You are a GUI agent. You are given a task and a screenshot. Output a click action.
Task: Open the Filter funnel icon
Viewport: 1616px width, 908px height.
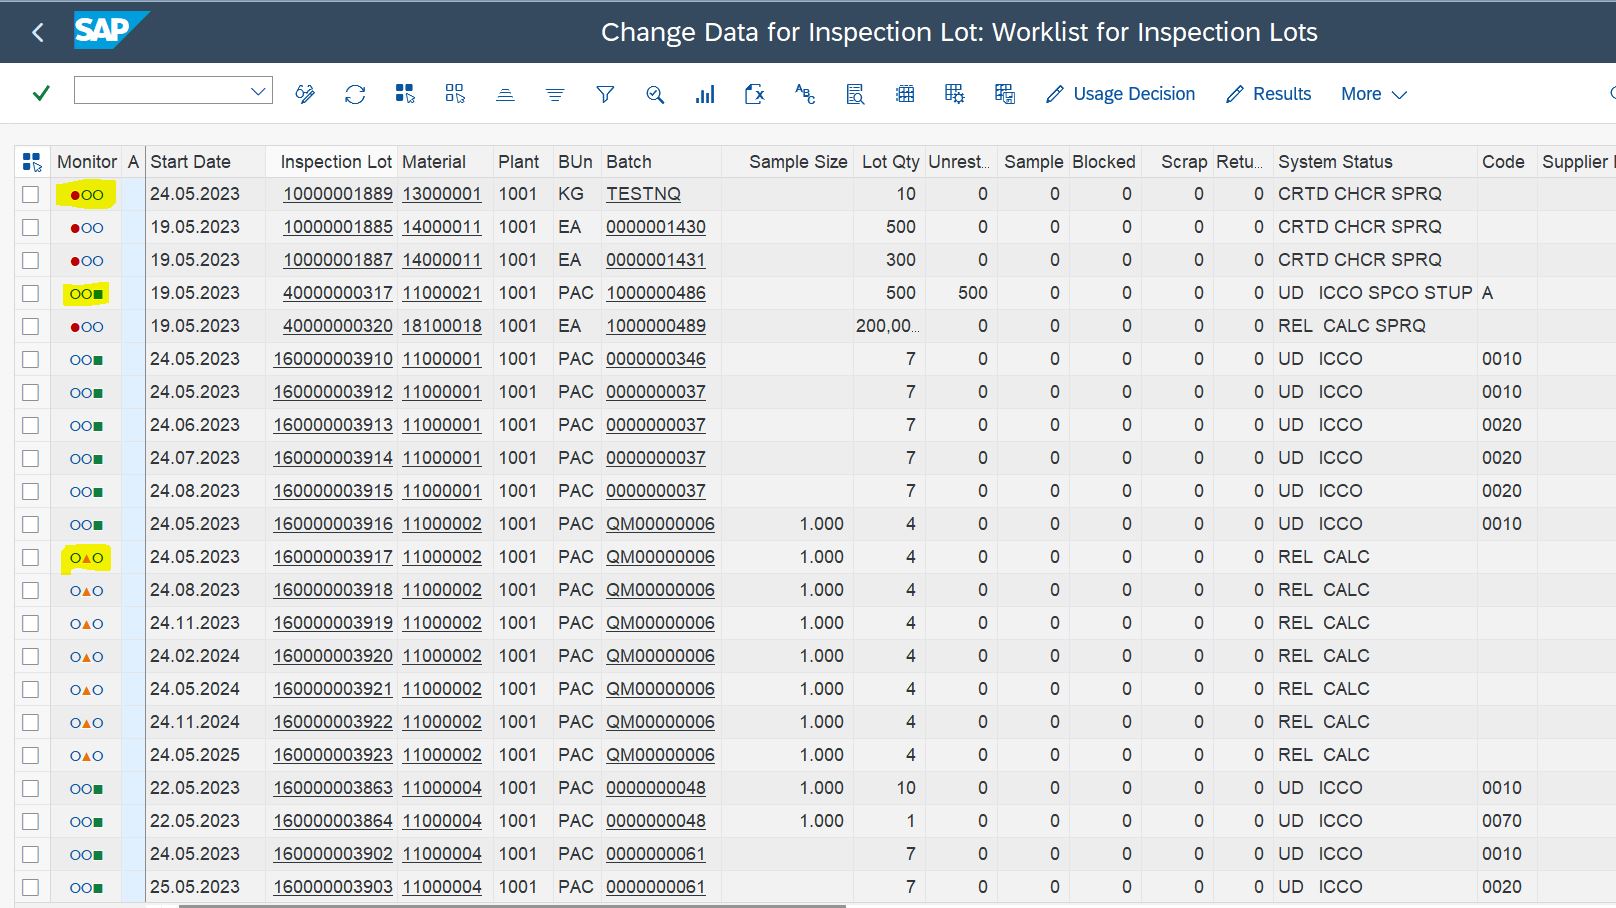click(x=605, y=94)
